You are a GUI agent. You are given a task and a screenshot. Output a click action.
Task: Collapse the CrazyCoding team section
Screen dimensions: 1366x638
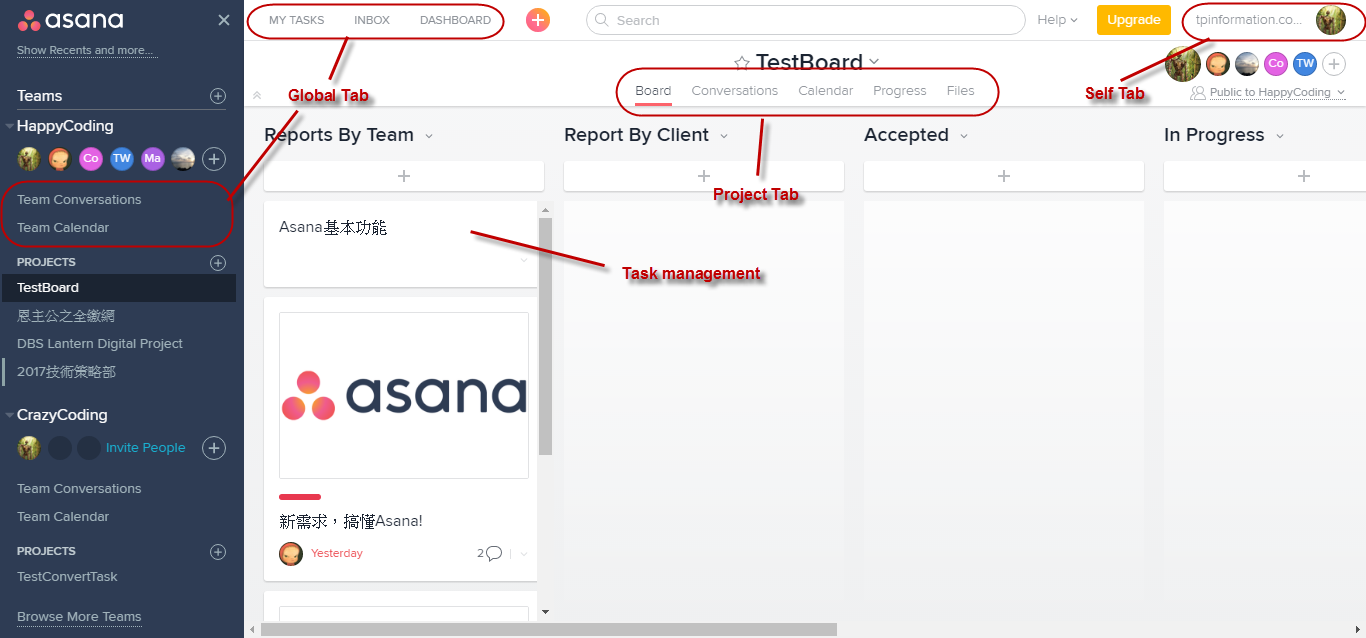pos(9,415)
